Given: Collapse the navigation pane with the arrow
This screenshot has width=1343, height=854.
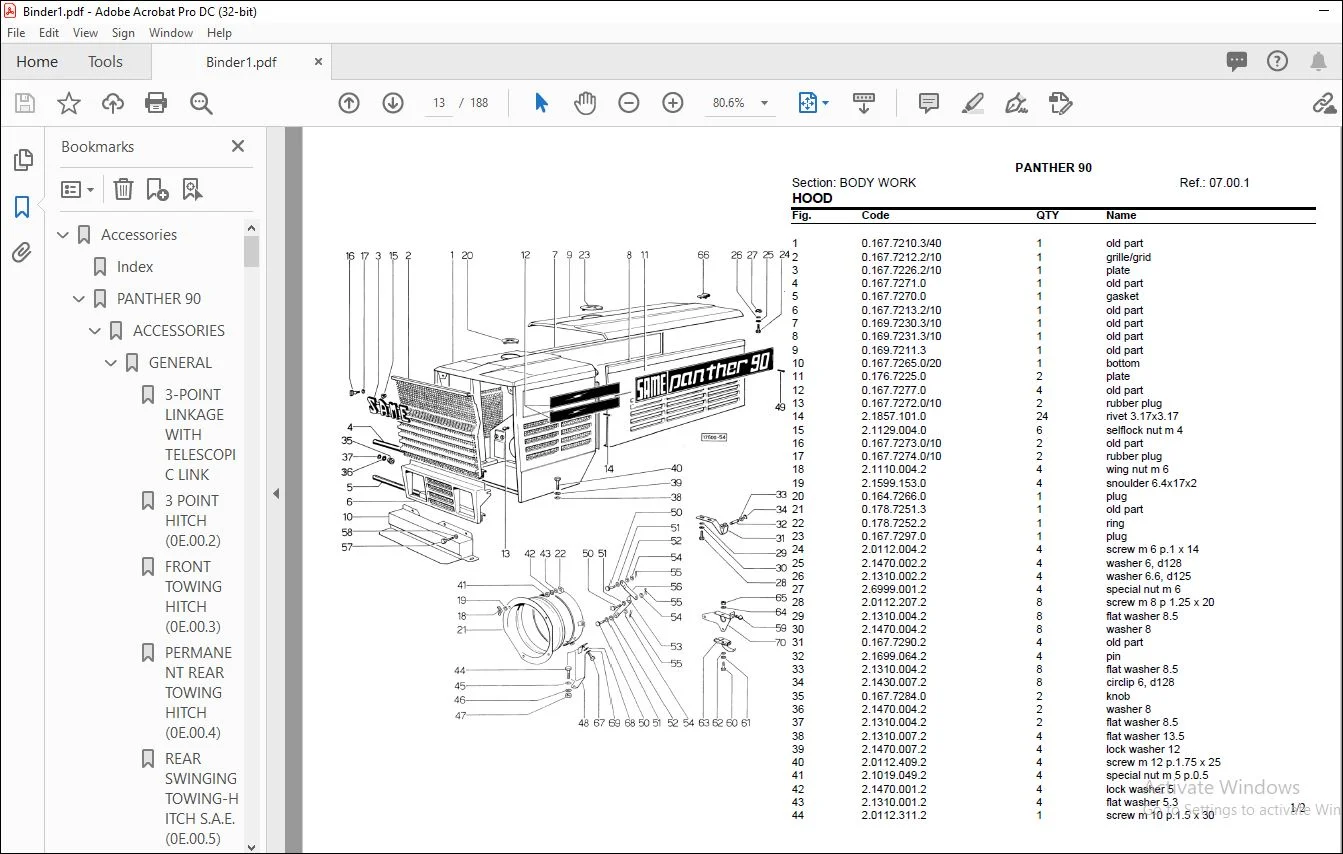Looking at the screenshot, I should click(x=276, y=493).
